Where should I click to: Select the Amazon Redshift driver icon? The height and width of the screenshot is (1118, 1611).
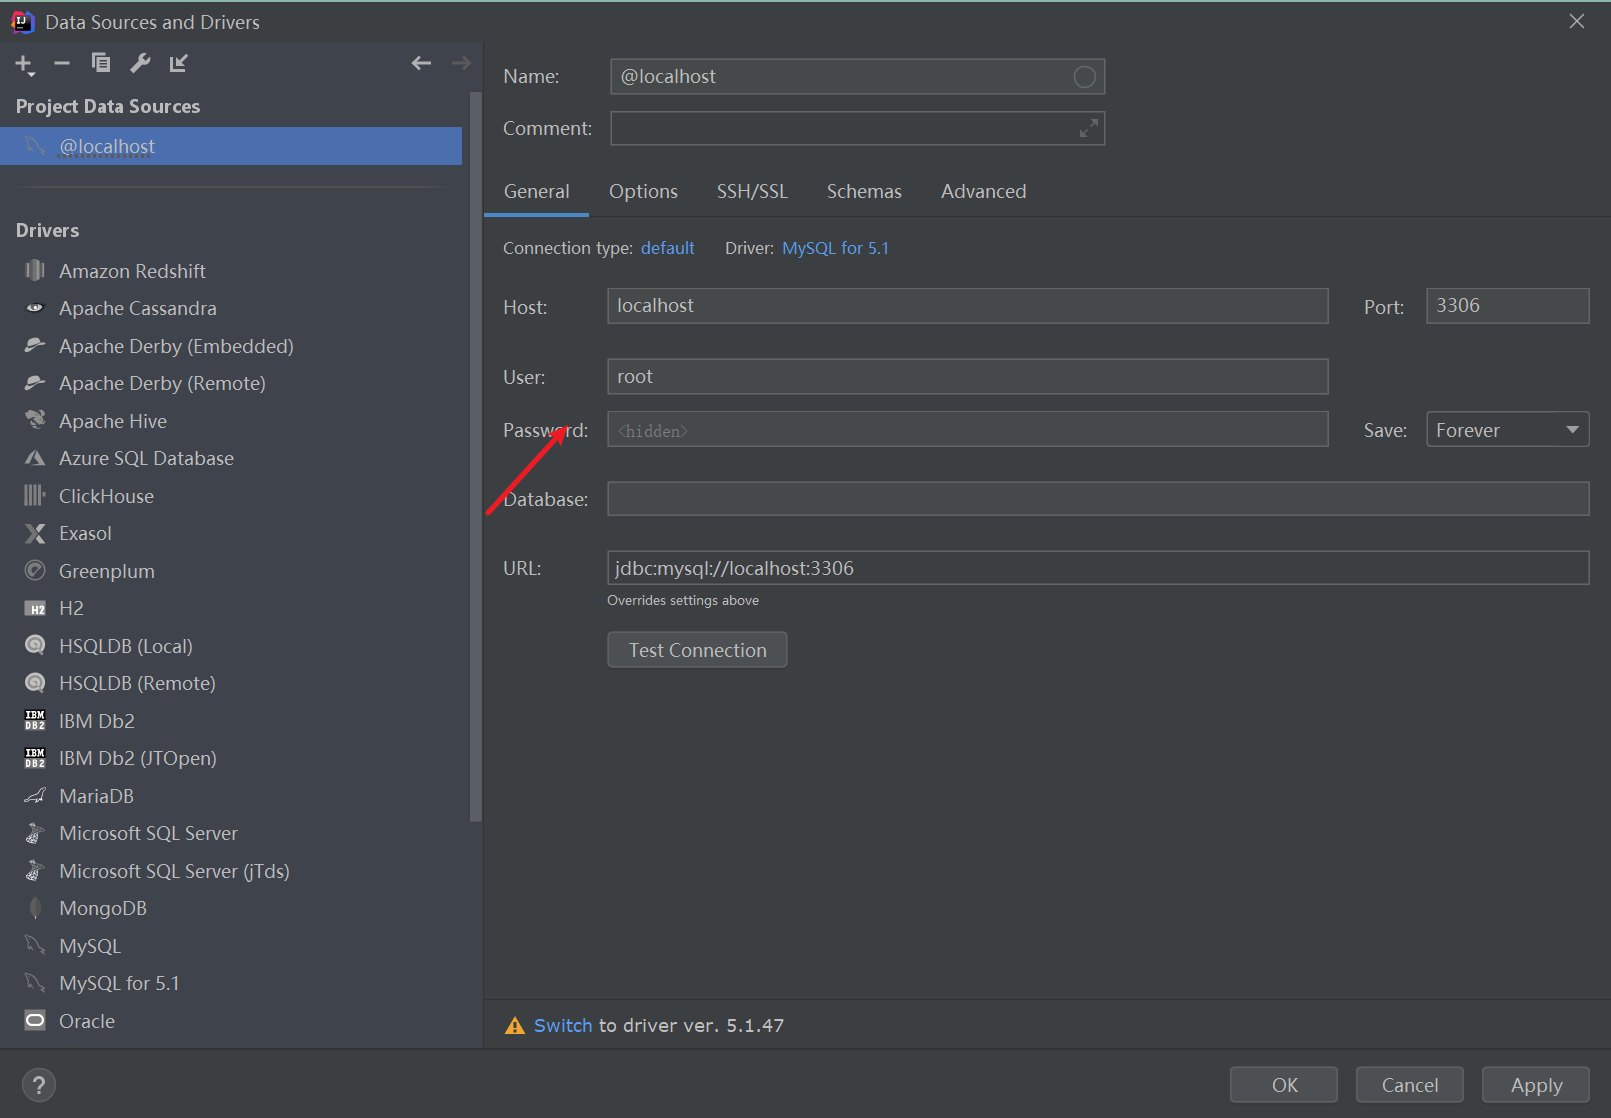tap(35, 271)
